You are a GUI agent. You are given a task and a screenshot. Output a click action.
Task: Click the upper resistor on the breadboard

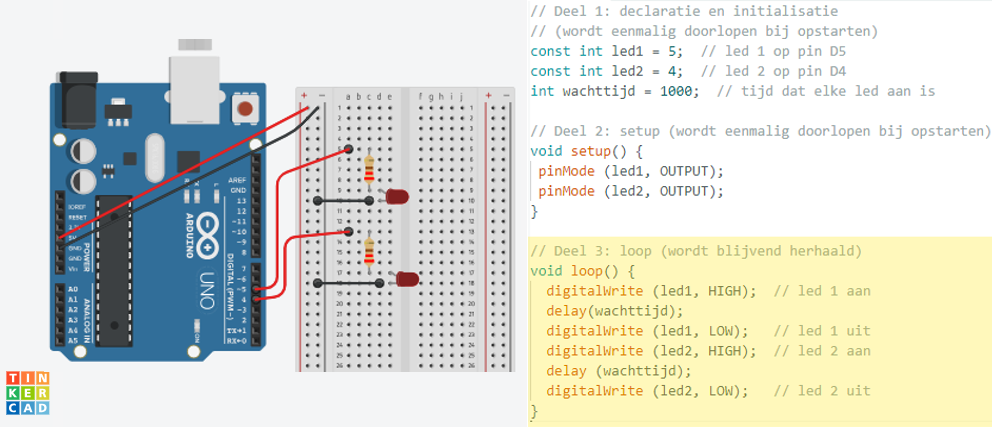coord(371,170)
